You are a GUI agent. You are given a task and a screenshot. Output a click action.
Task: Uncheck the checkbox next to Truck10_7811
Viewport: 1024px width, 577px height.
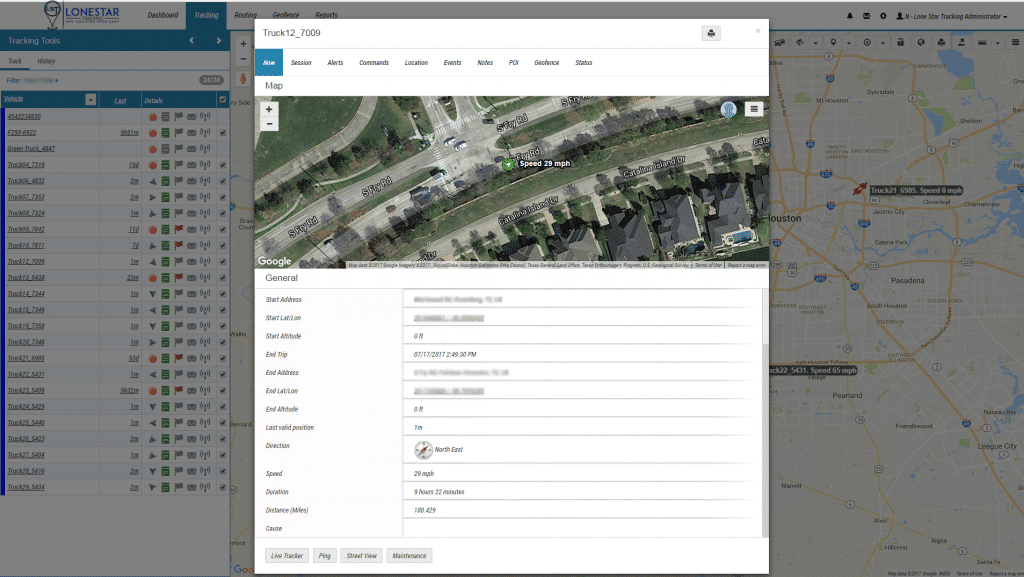(x=223, y=244)
